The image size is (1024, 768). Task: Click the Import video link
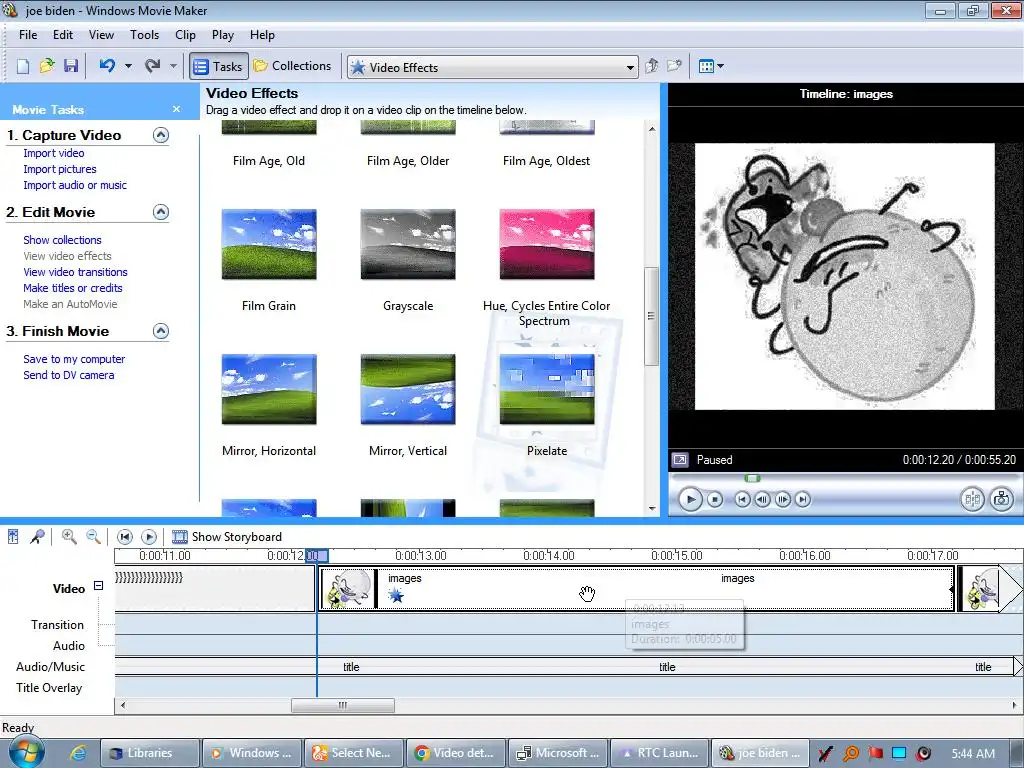point(54,153)
